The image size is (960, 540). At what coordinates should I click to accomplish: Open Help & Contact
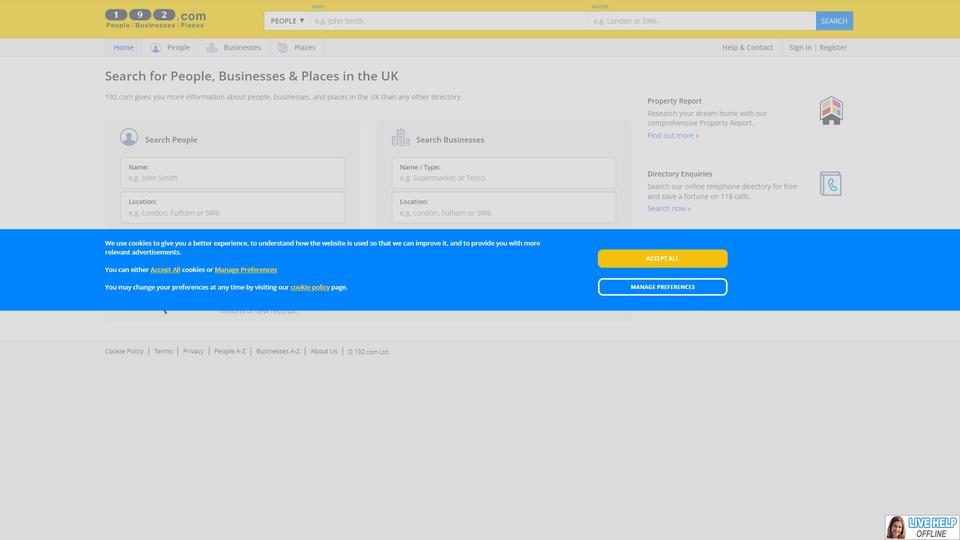[747, 47]
